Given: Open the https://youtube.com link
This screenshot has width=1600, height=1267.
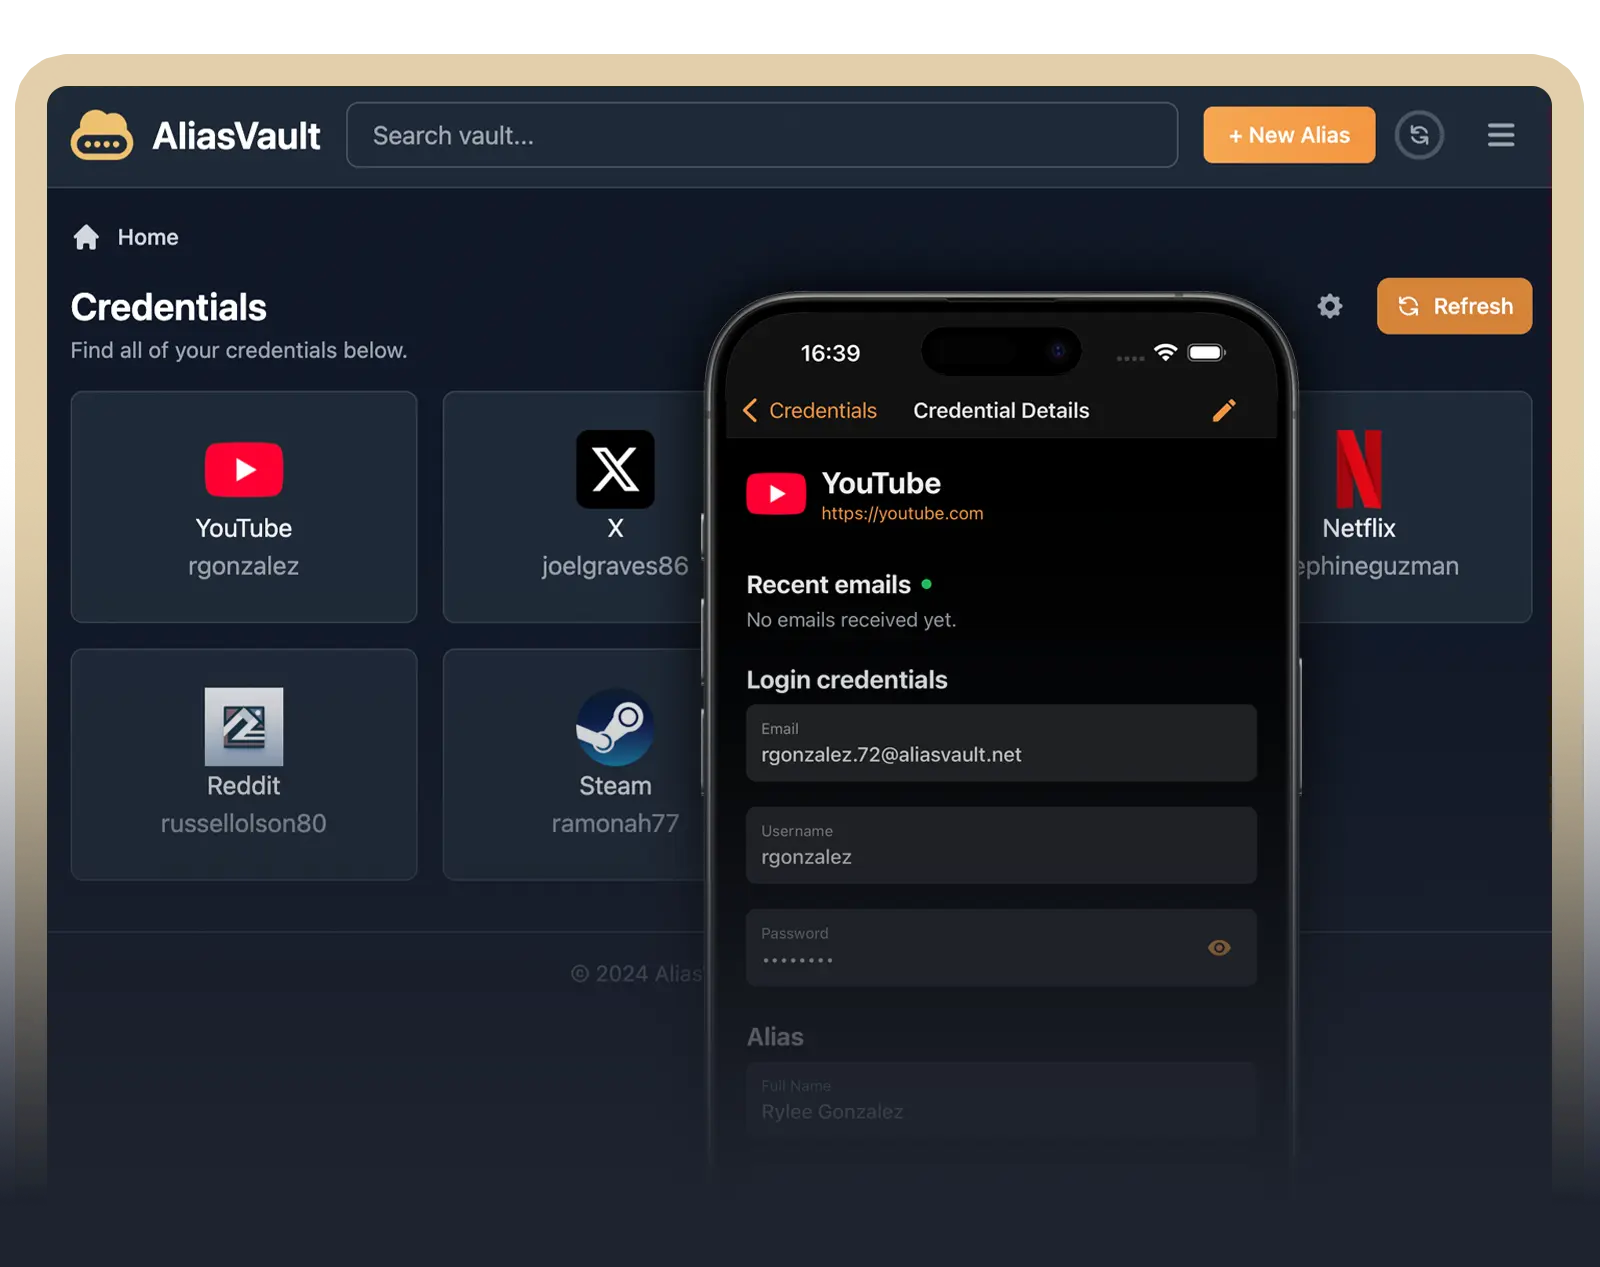Looking at the screenshot, I should (x=902, y=513).
